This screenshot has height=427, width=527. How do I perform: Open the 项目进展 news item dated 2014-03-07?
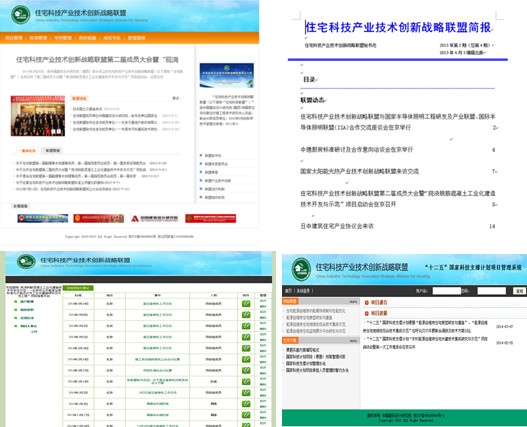pos(426,326)
